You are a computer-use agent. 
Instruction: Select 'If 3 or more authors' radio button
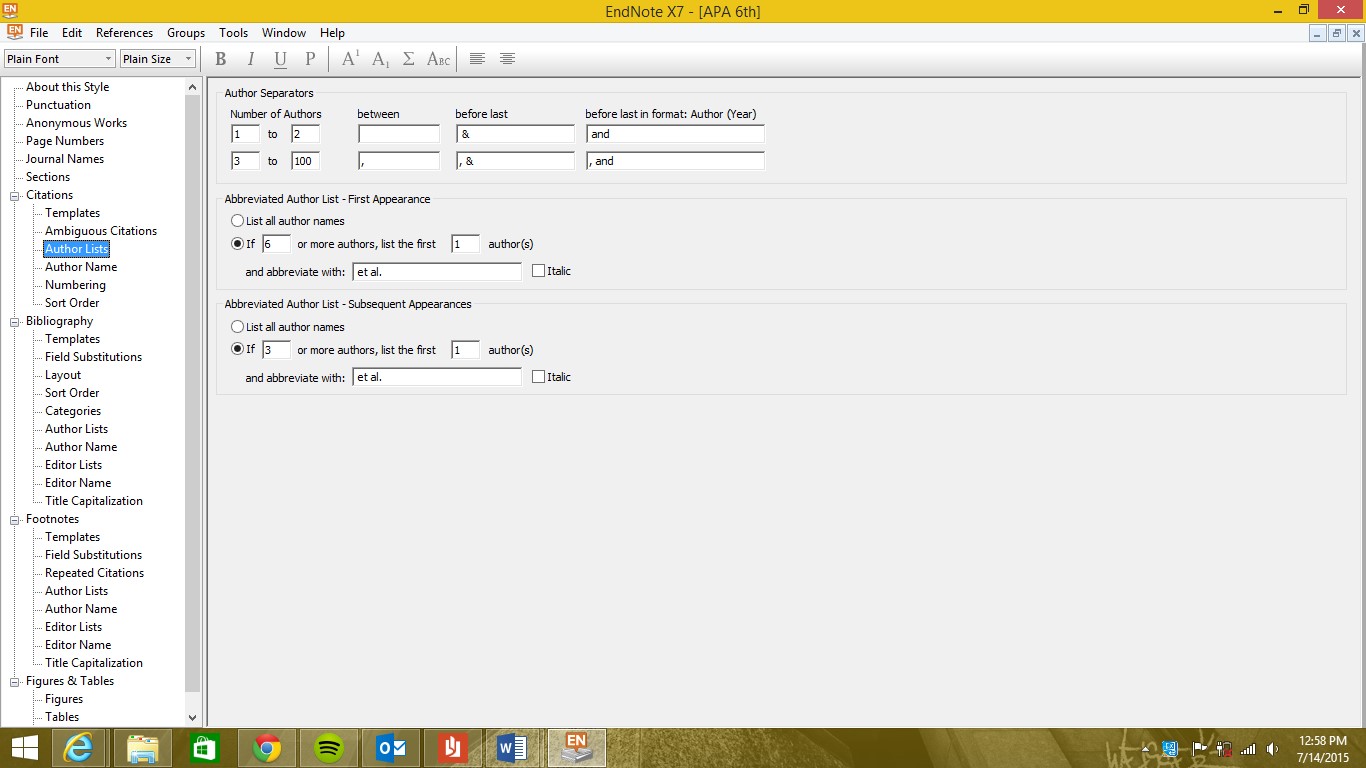(x=237, y=350)
